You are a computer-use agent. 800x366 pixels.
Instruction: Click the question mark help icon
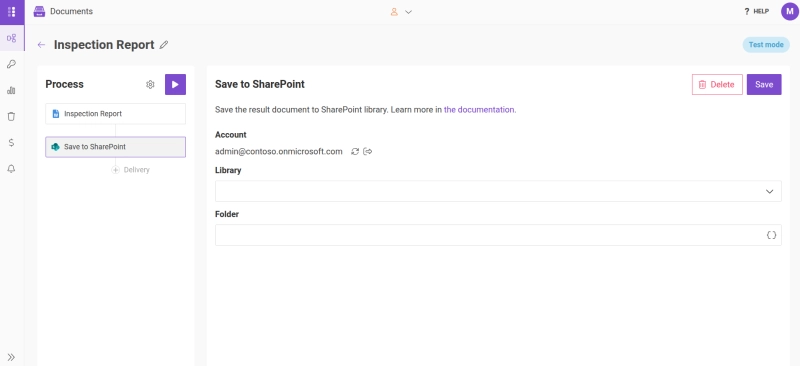coord(747,11)
